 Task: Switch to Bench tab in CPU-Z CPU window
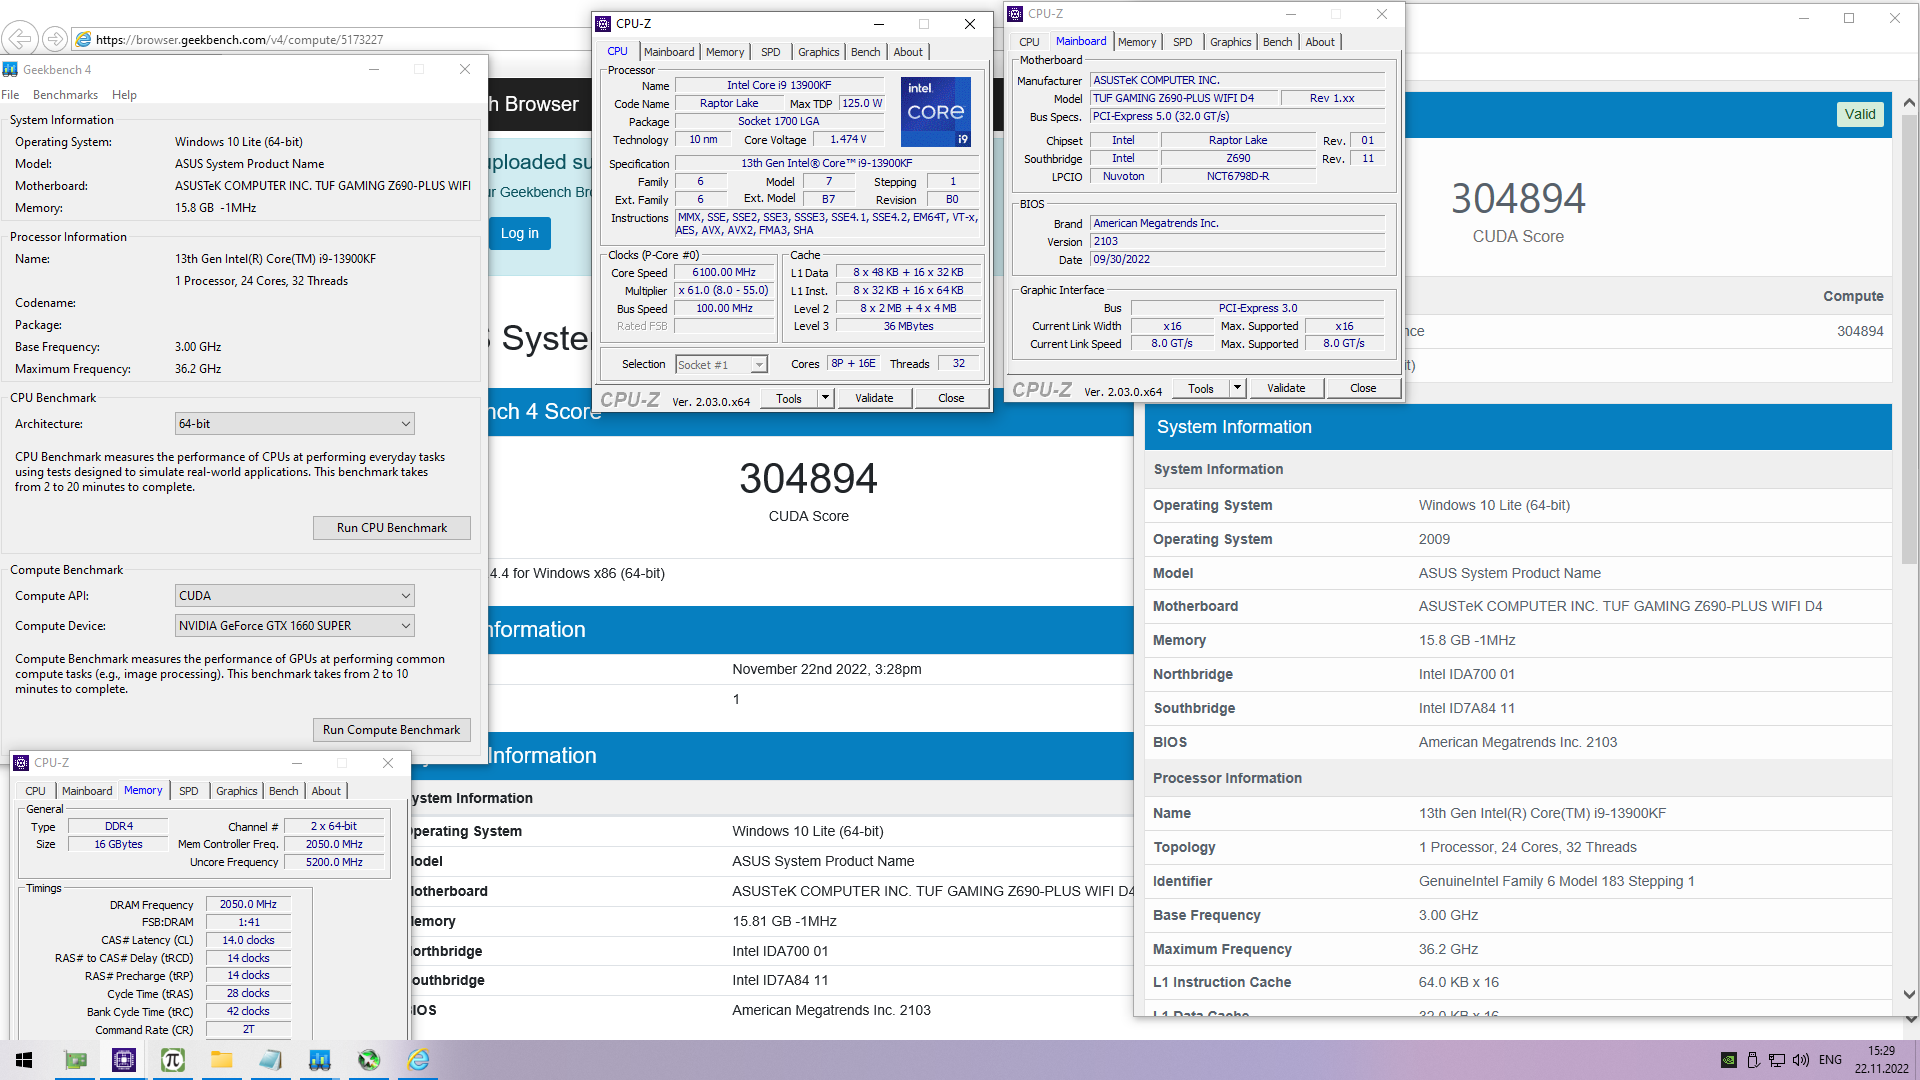tap(866, 52)
